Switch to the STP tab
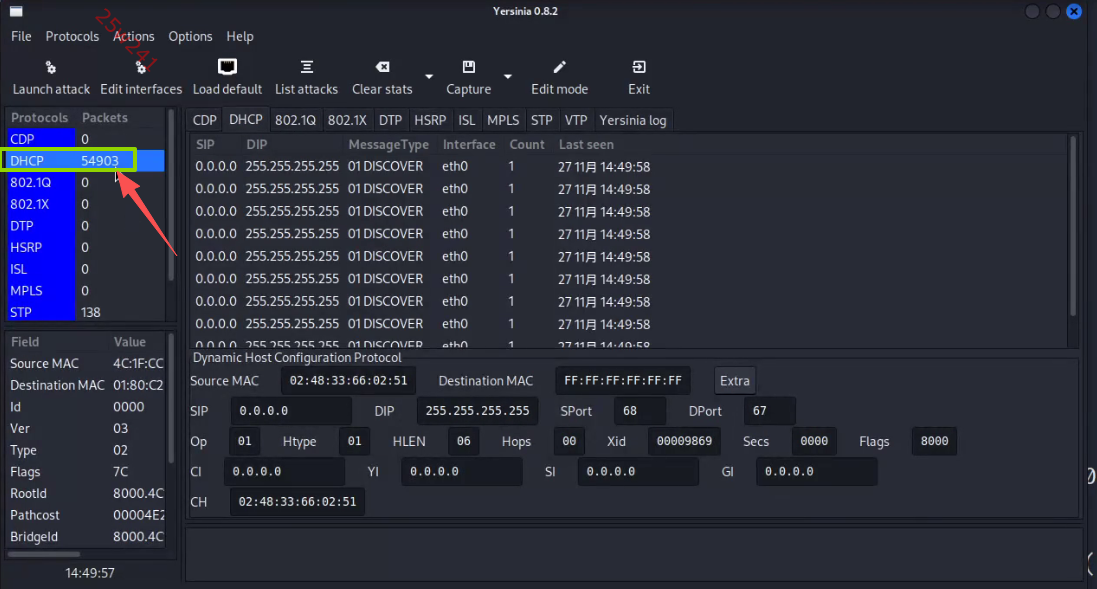Screen dimensions: 1097x589 click(x=542, y=120)
